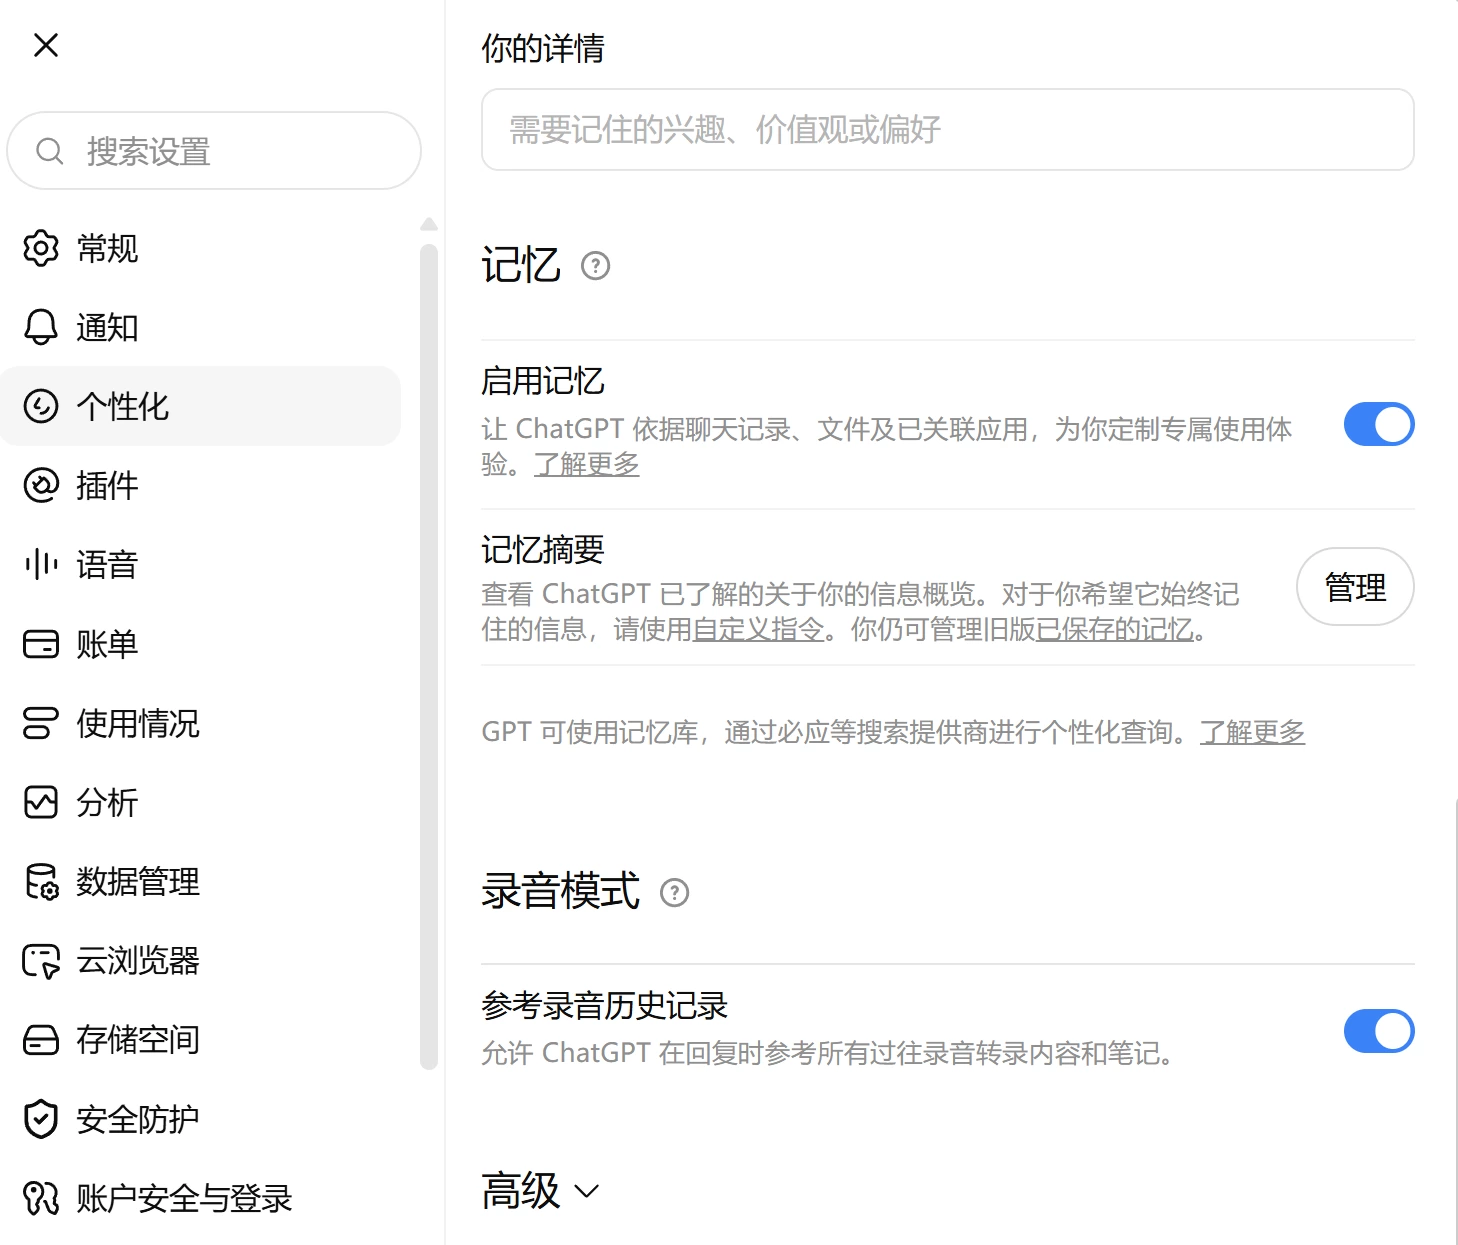This screenshot has width=1458, height=1245.
Task: Click the bell icon beside 通知
Action: click(41, 327)
